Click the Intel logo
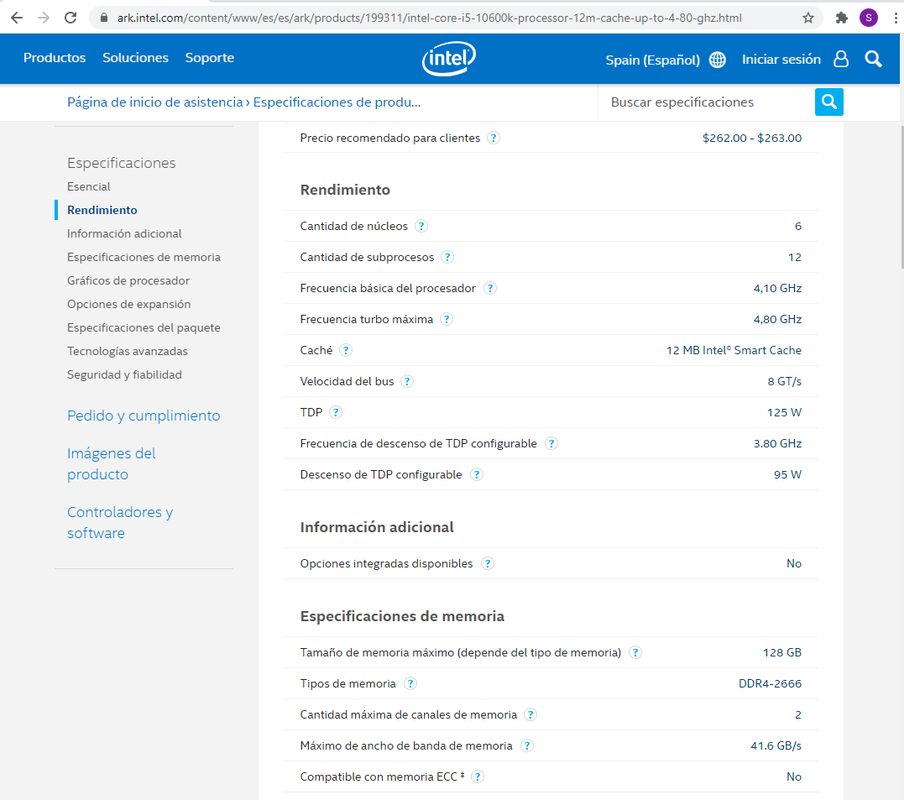 tap(449, 58)
